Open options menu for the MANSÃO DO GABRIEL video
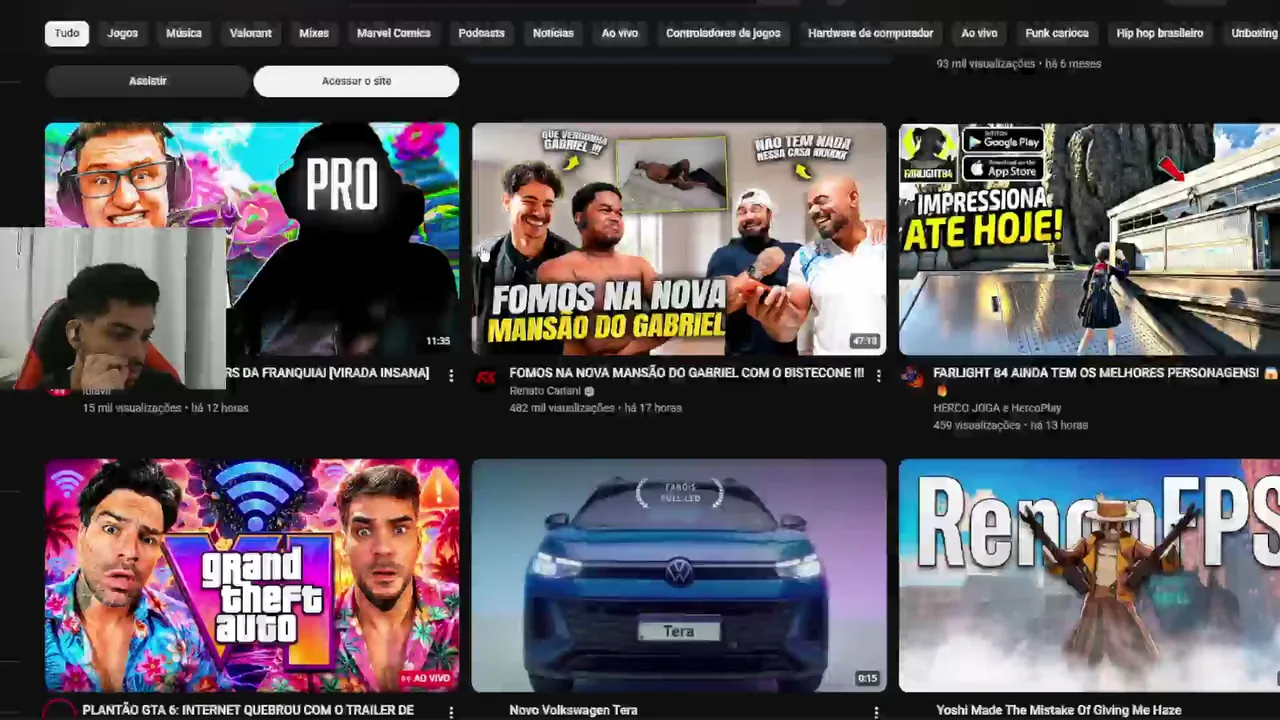This screenshot has height=720, width=1280. click(878, 375)
